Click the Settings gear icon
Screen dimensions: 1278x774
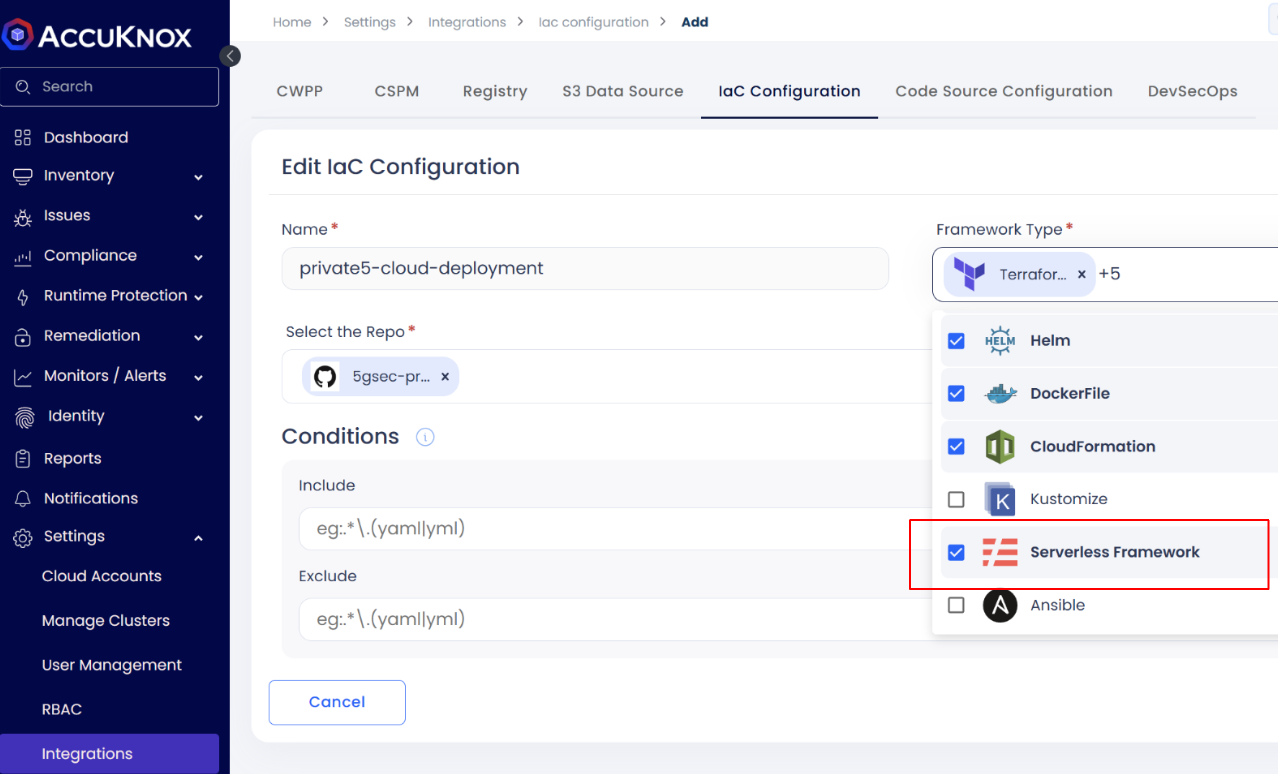[x=22, y=537]
